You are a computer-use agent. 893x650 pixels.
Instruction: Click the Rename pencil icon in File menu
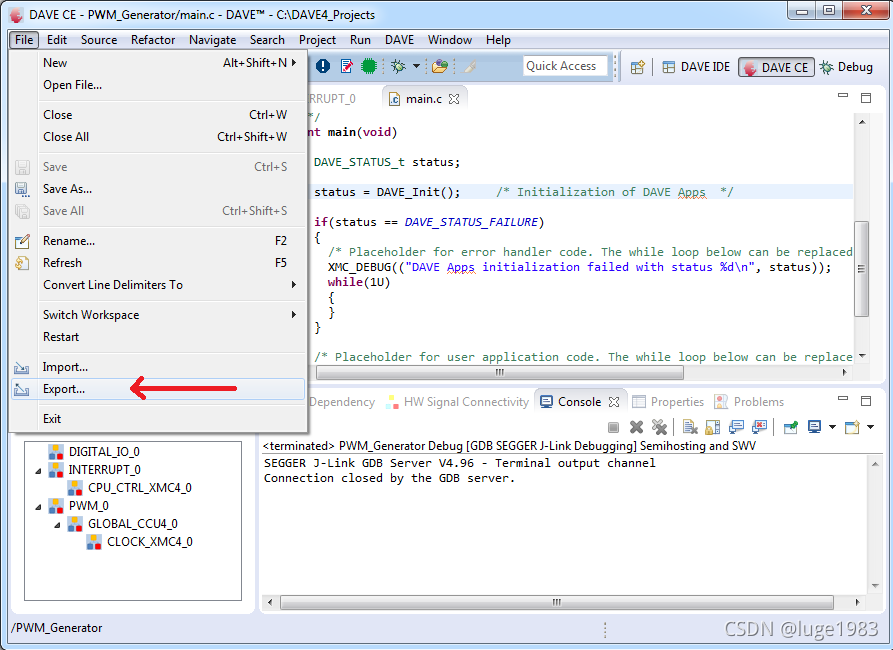[22, 241]
